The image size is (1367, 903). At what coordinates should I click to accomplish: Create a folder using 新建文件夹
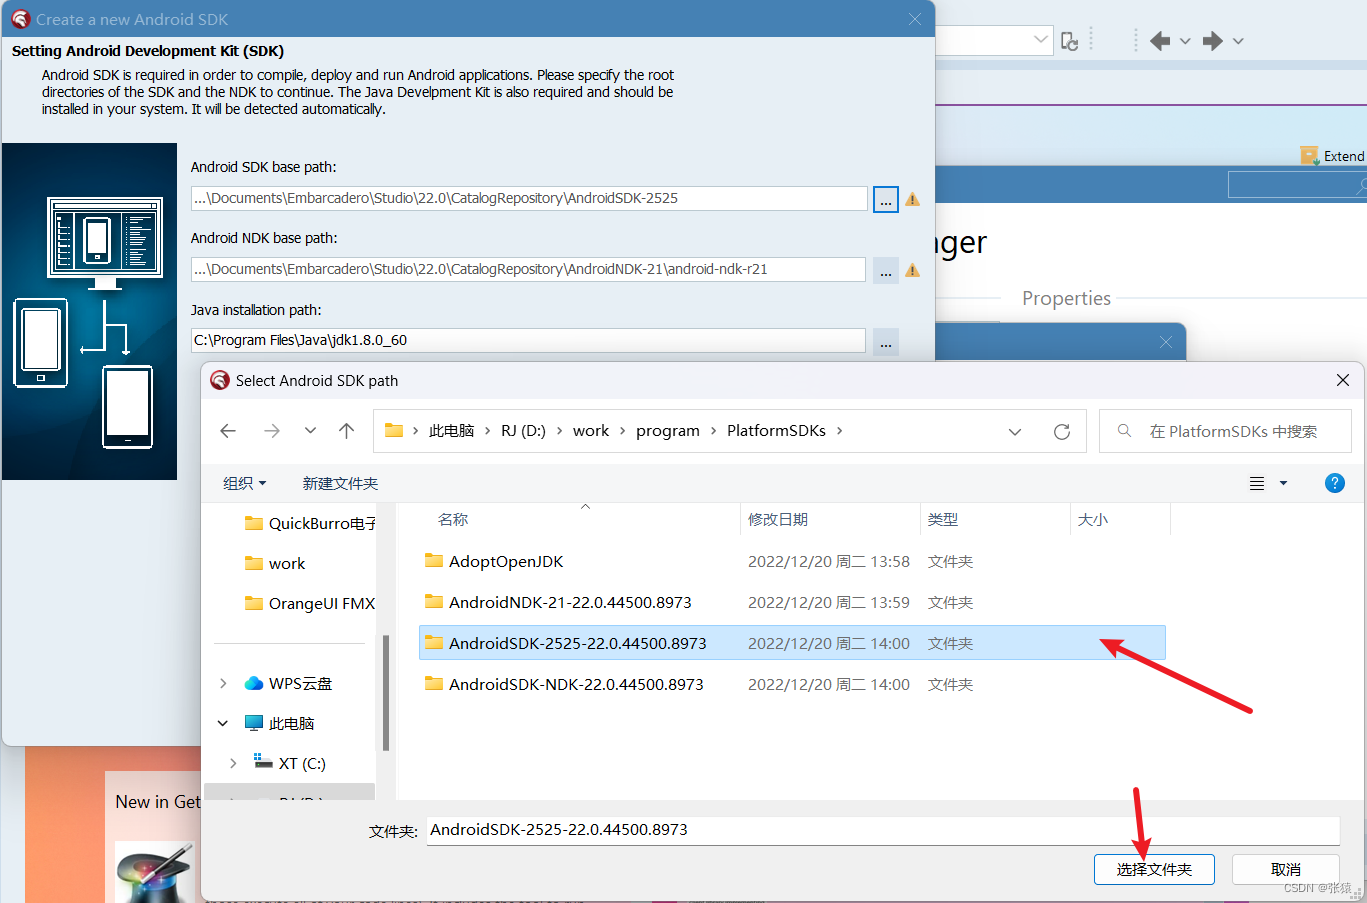point(340,483)
